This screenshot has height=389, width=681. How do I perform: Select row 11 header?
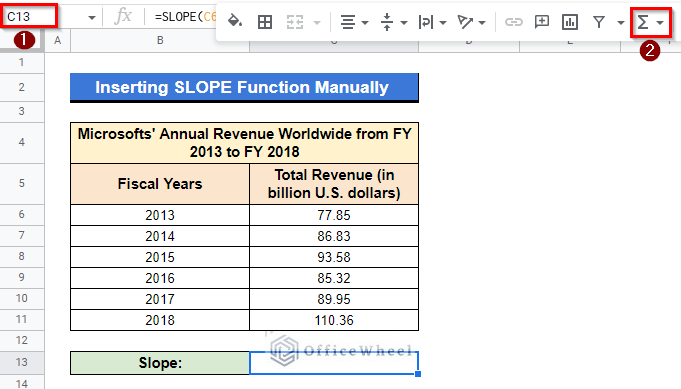[22, 320]
